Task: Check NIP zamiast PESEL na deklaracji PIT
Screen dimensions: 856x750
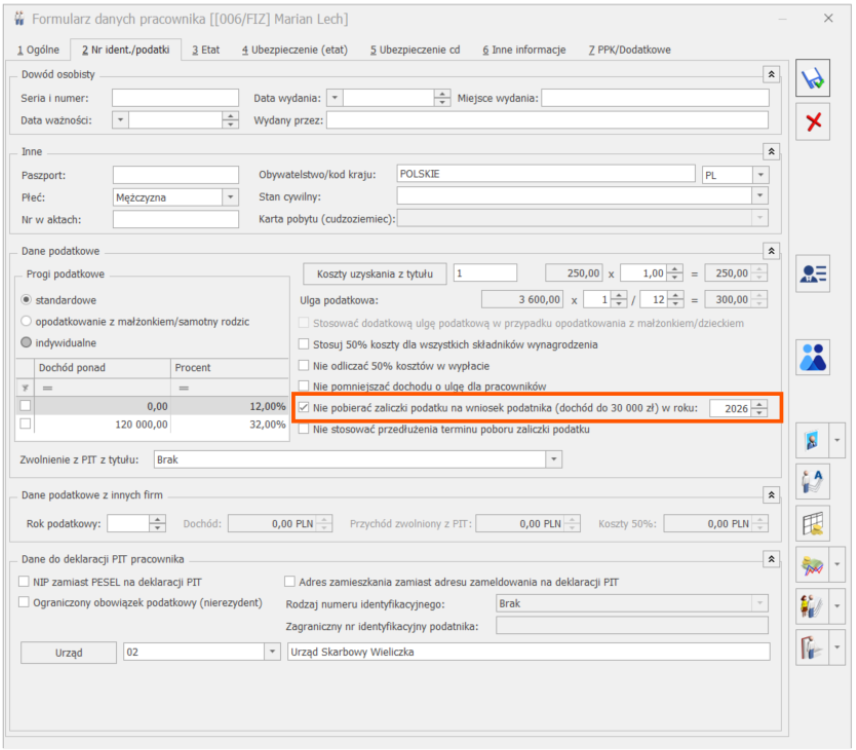Action: (x=23, y=582)
